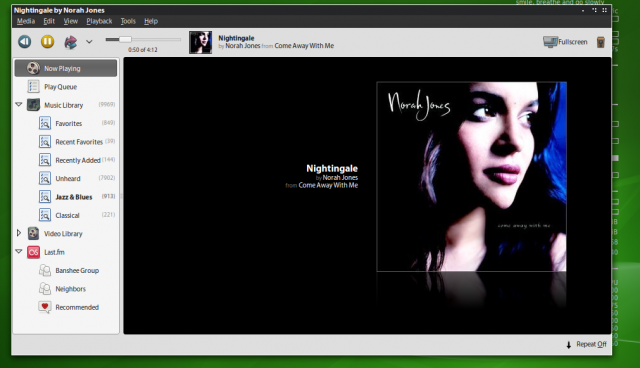The width and height of the screenshot is (640, 368).
Task: Click the Unheard playlist icon
Action: [44, 178]
